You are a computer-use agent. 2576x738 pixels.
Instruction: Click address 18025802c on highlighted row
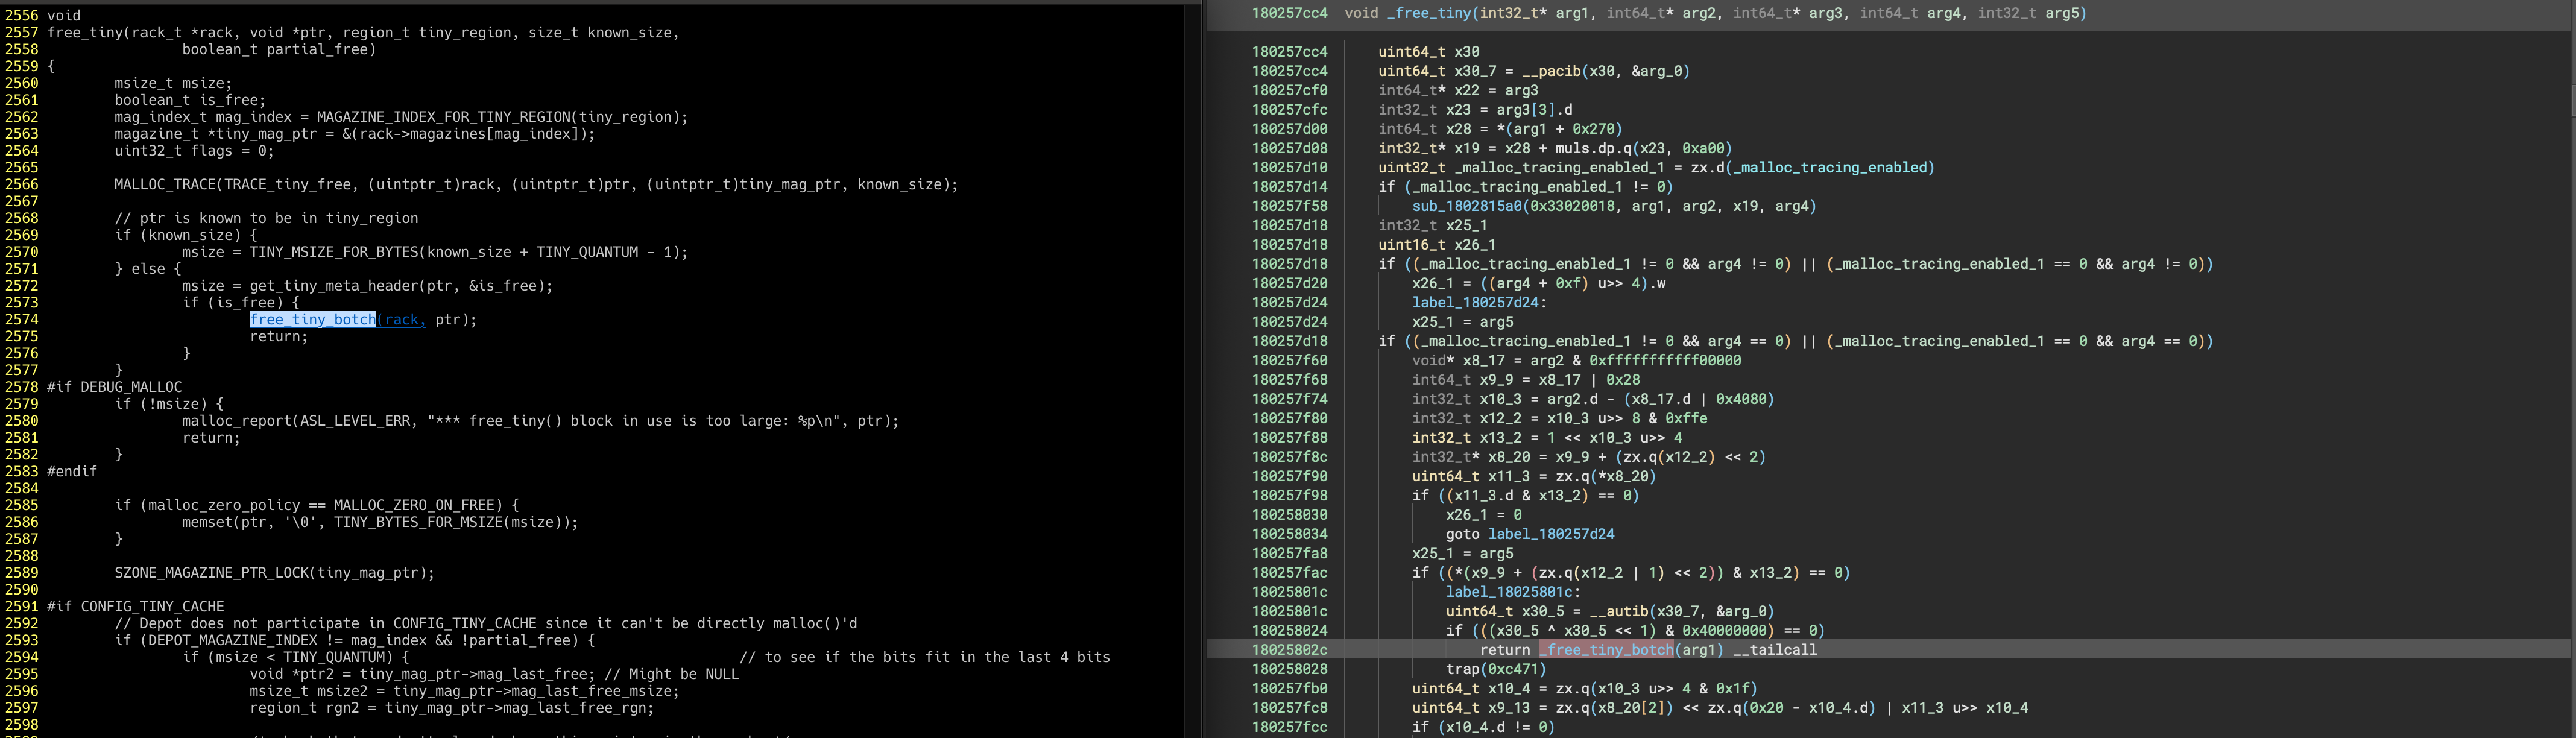(x=1289, y=650)
